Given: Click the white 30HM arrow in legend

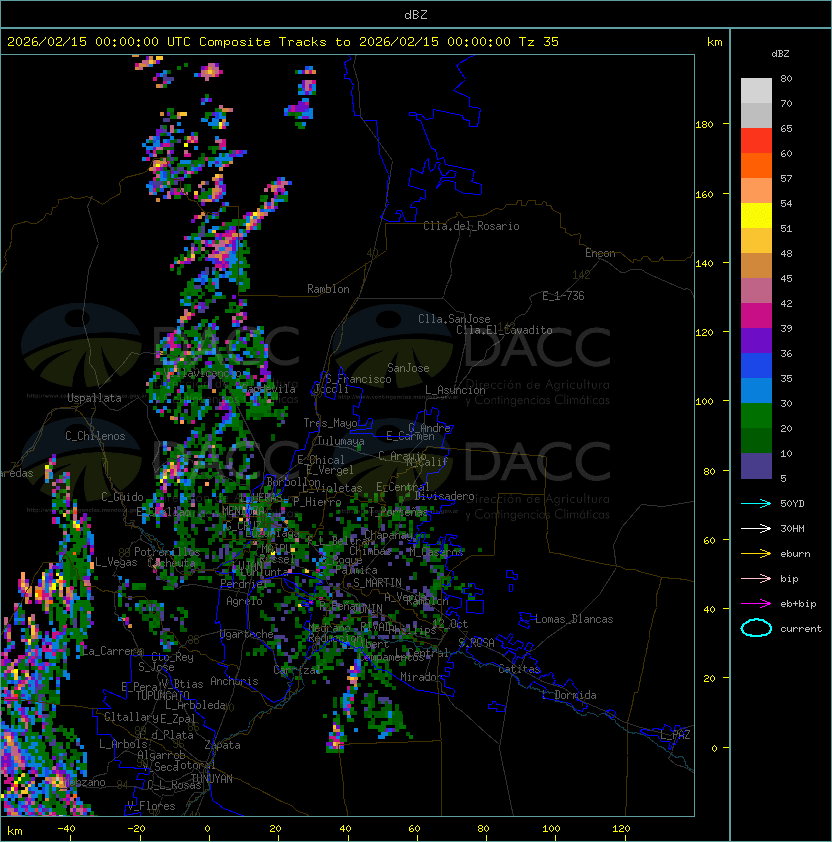Looking at the screenshot, I should click(x=756, y=528).
